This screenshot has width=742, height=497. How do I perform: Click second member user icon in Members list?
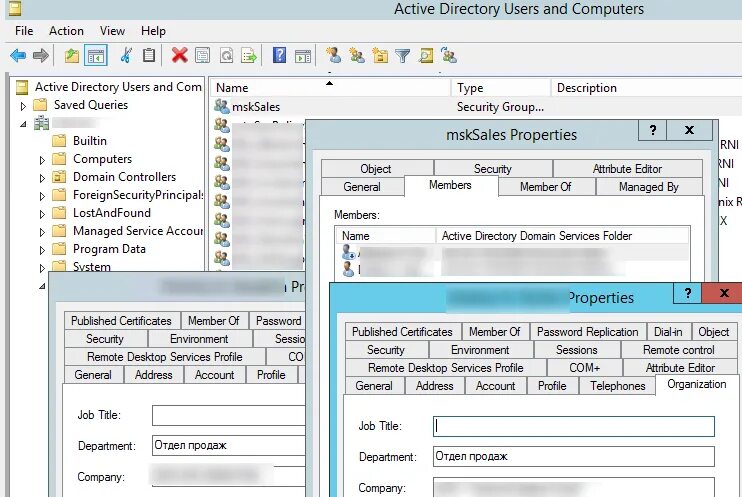[348, 269]
